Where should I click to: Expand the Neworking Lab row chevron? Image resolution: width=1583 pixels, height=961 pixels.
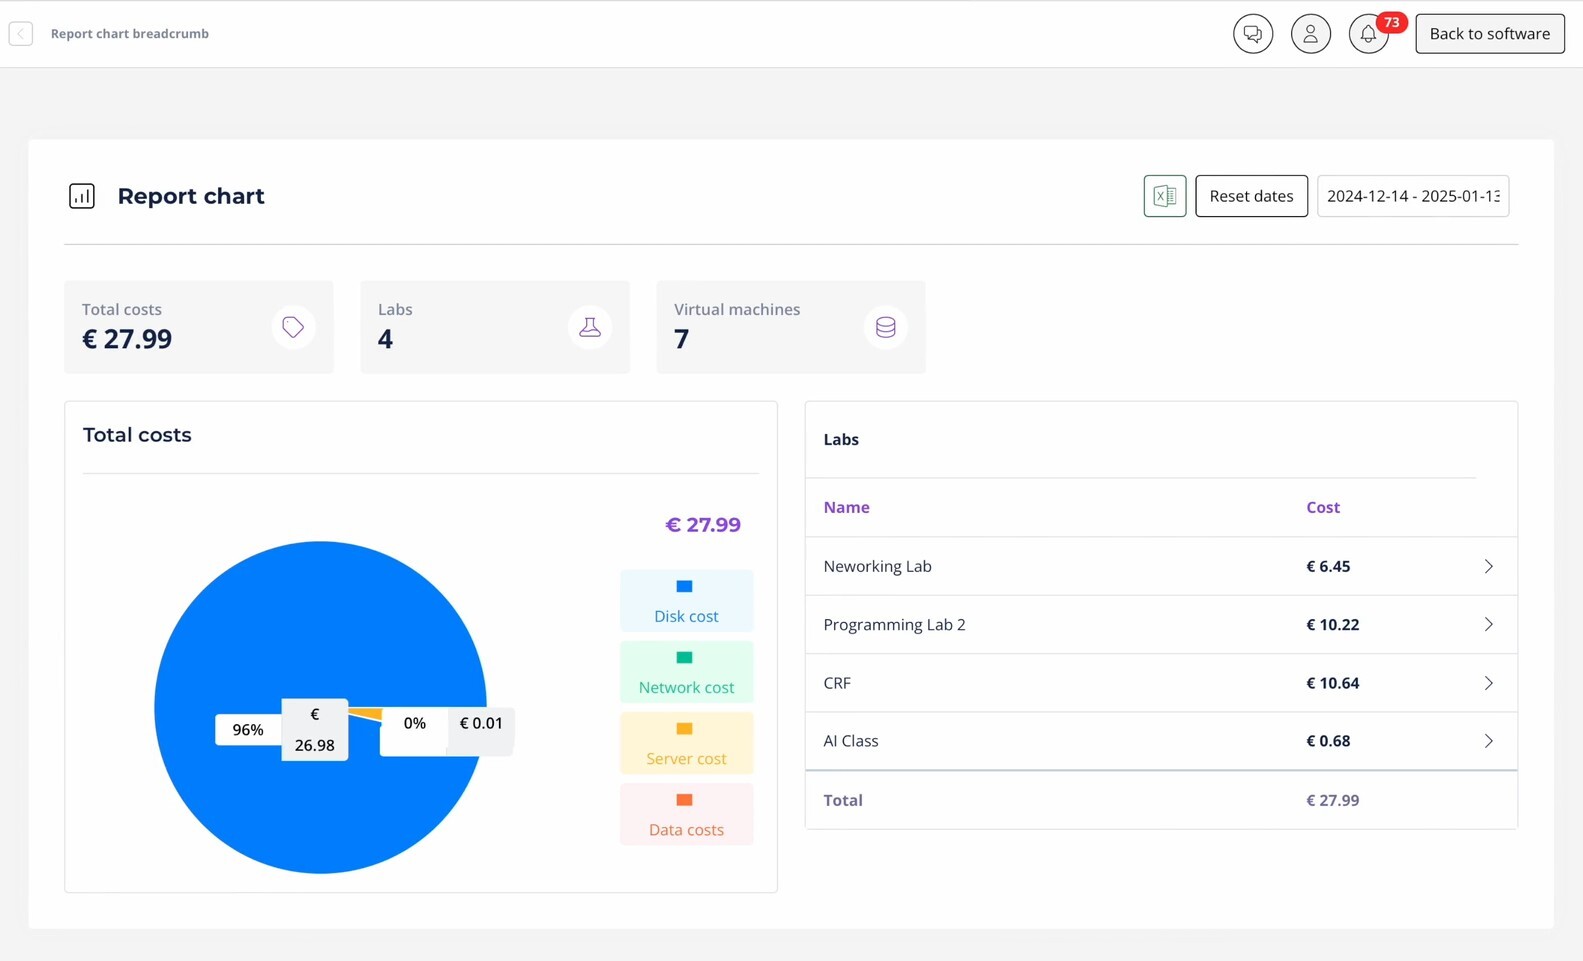click(1488, 566)
